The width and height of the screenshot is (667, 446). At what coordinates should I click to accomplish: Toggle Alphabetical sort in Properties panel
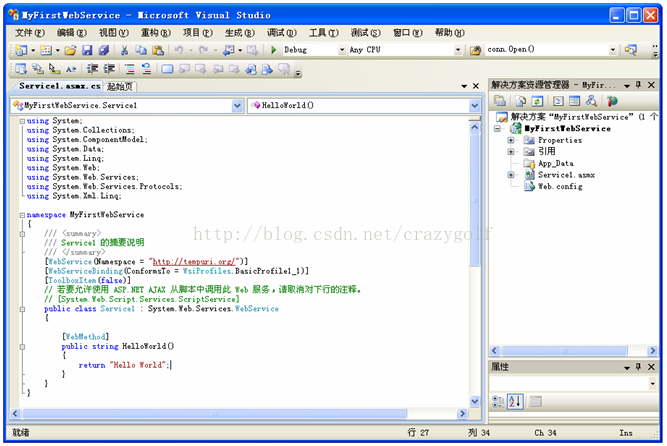(x=515, y=401)
